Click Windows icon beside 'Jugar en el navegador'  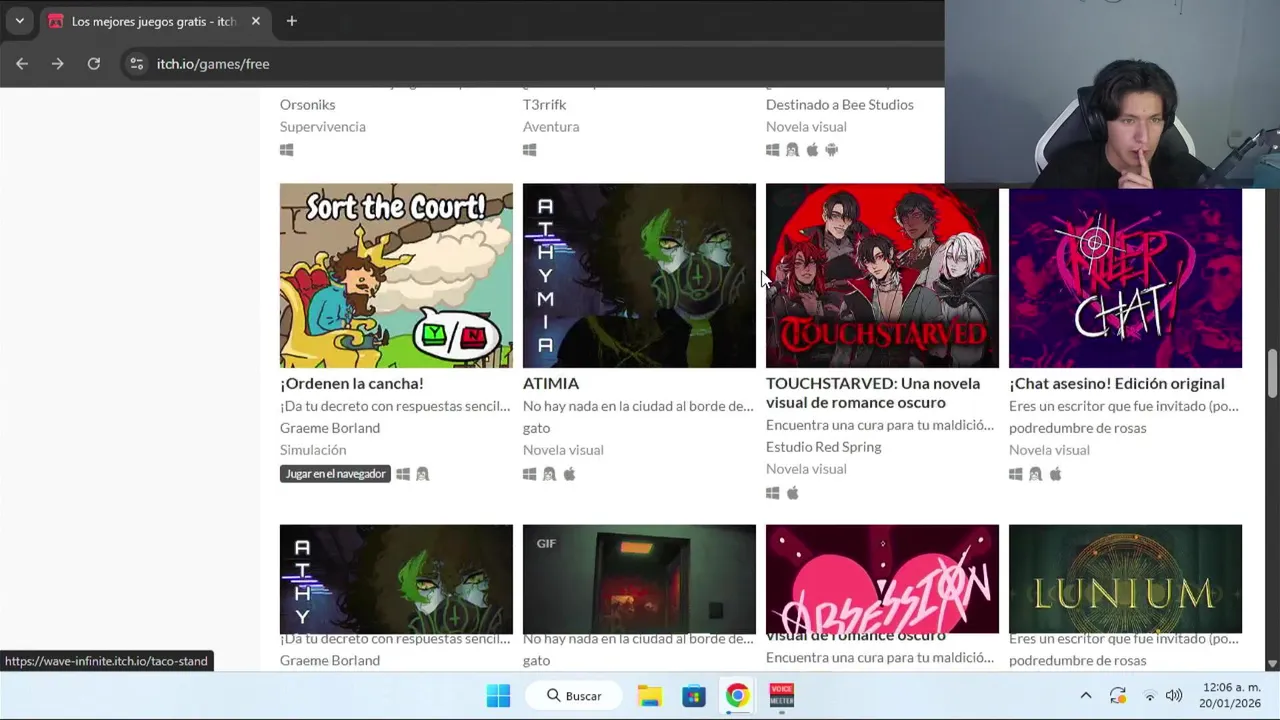[403, 474]
